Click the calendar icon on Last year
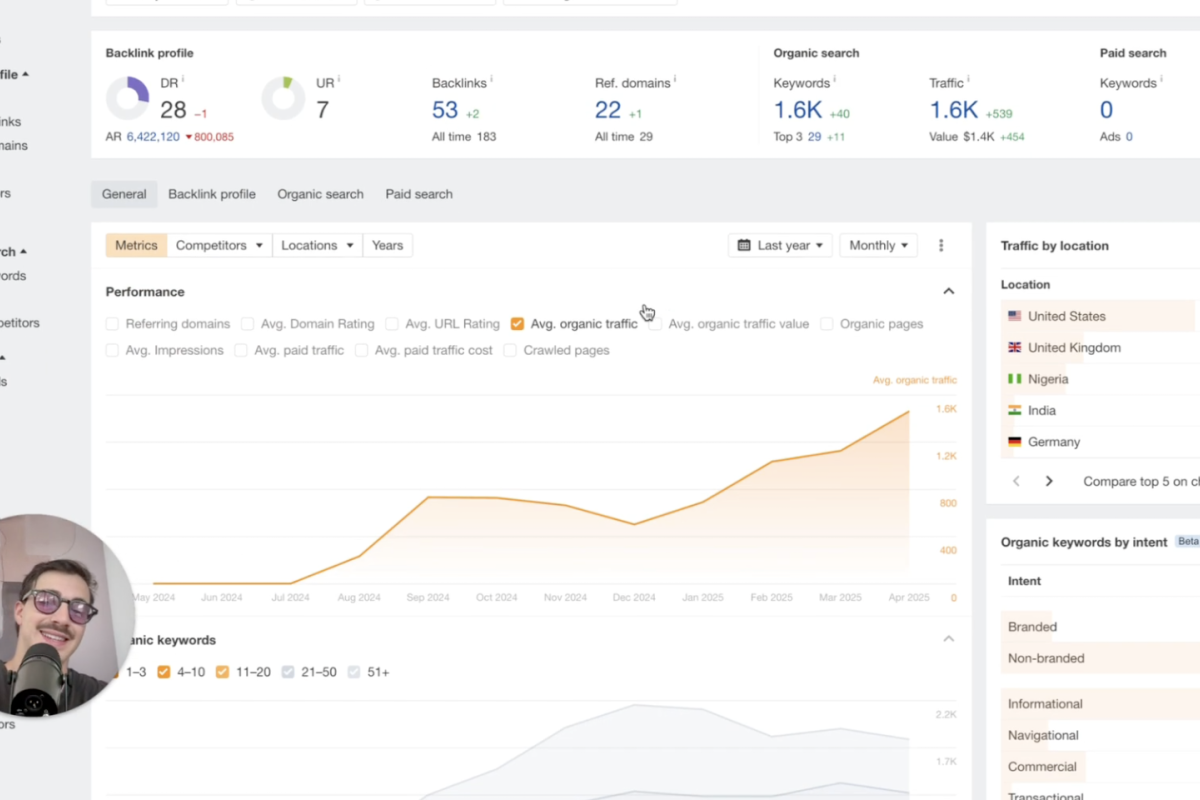This screenshot has width=1200, height=800. 744,245
